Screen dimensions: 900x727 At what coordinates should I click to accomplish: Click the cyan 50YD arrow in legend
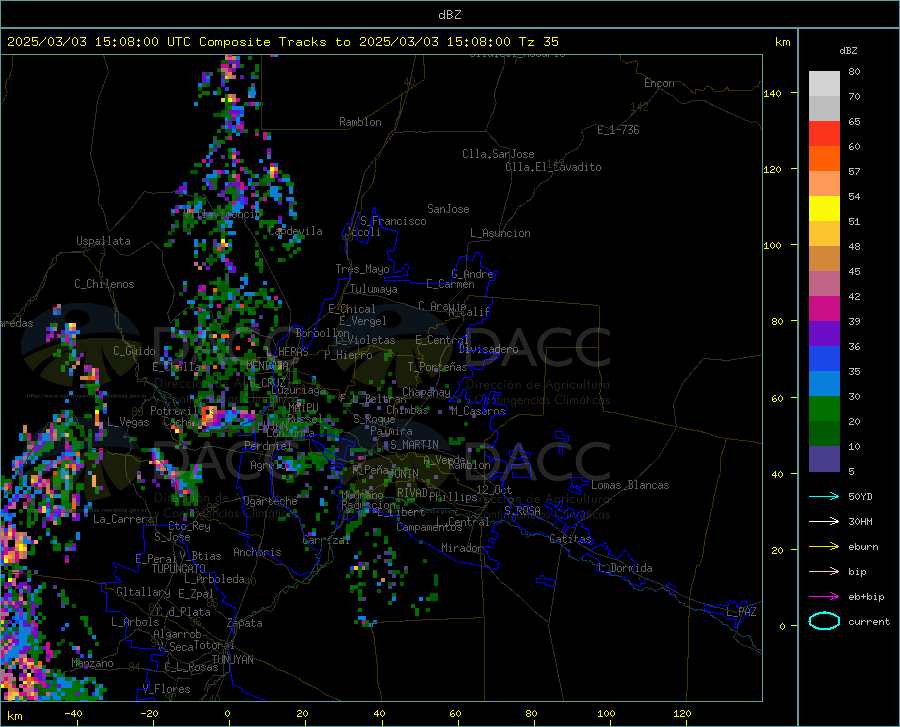[x=824, y=496]
